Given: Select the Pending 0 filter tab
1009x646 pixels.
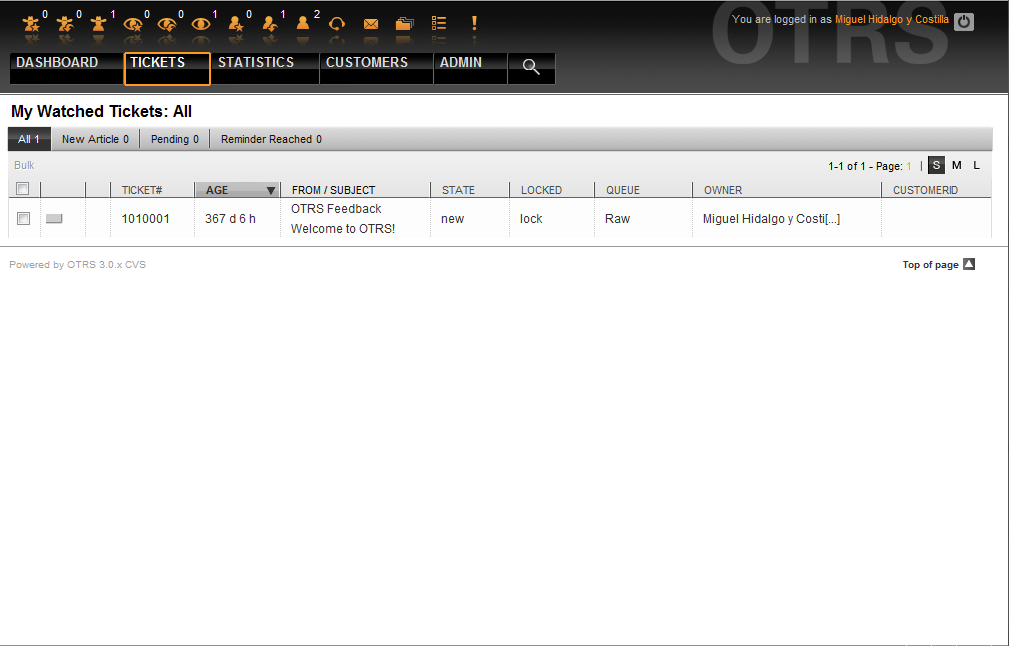Looking at the screenshot, I should coord(174,140).
